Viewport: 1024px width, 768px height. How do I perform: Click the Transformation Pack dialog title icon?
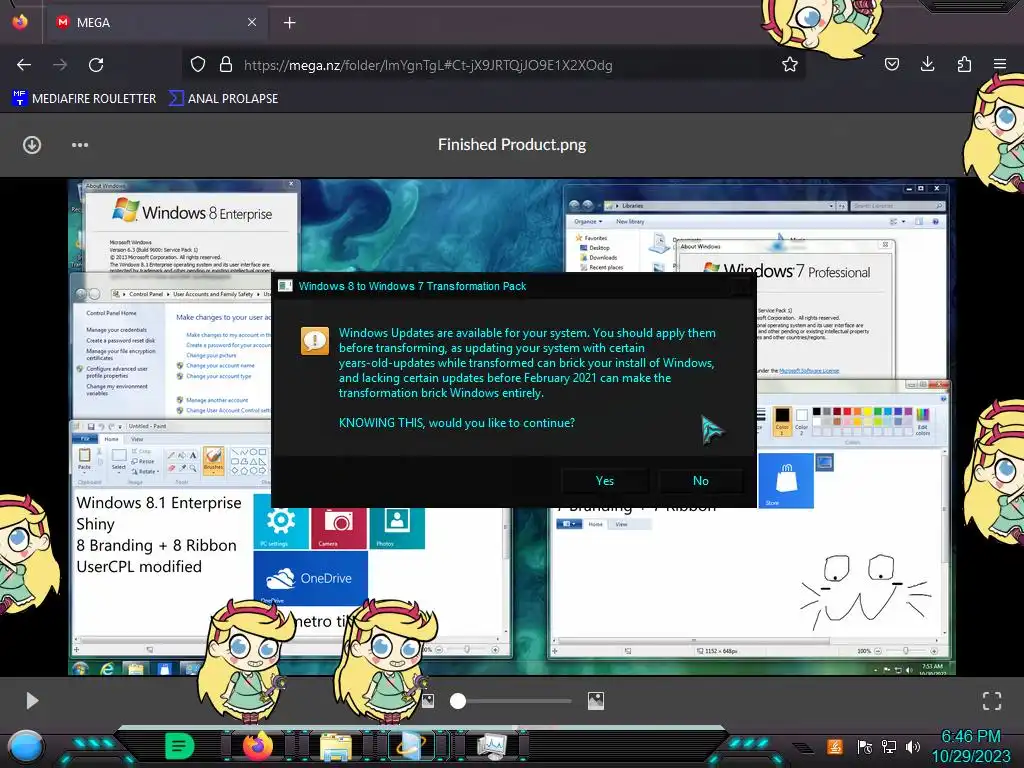coord(285,286)
